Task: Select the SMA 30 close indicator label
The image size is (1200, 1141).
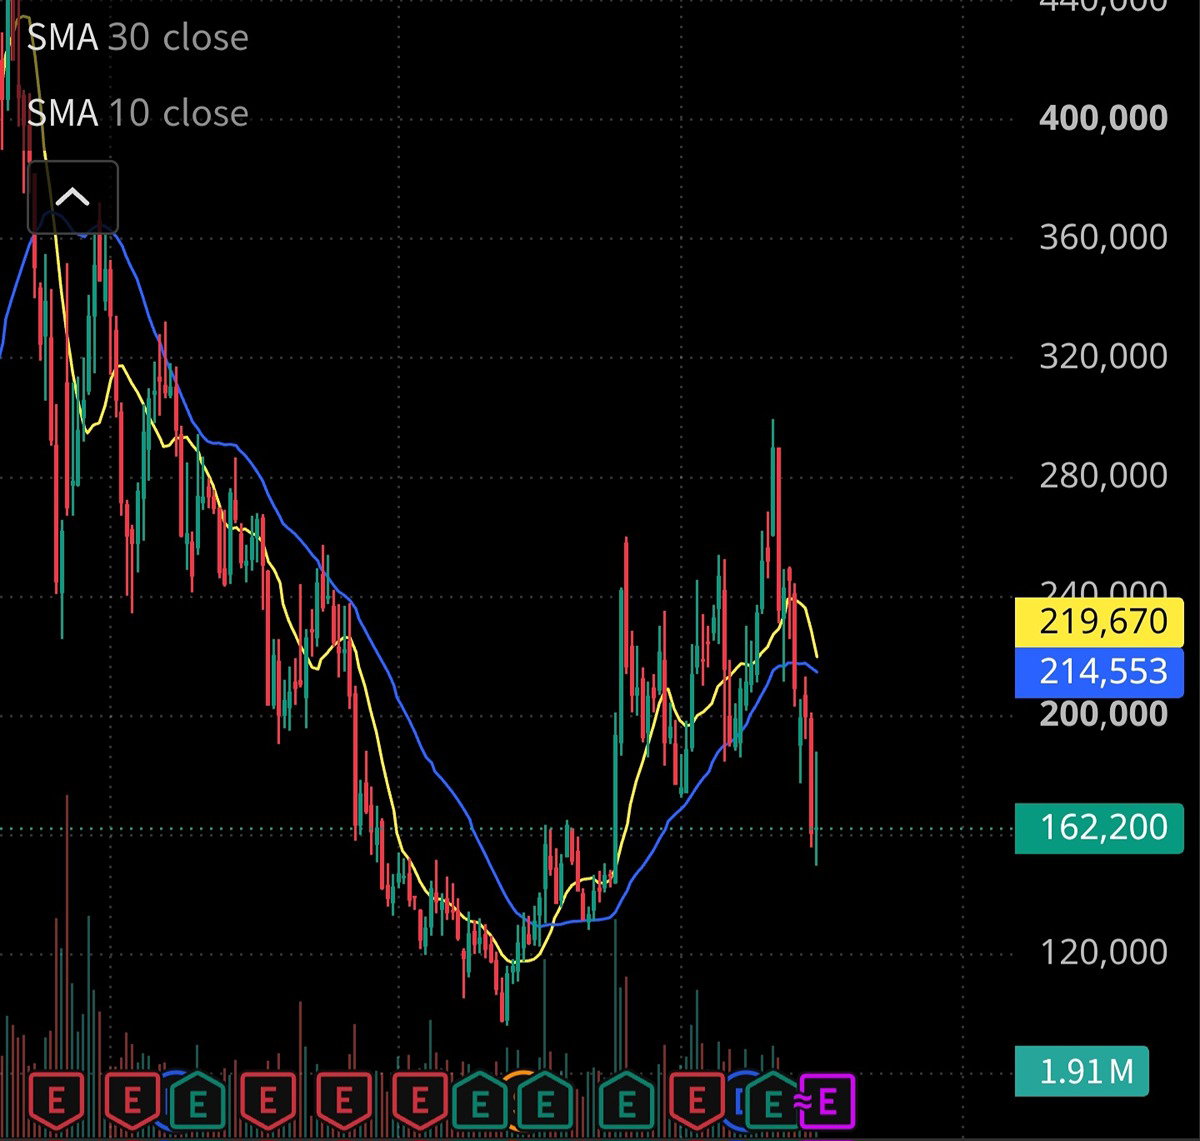Action: (x=138, y=38)
